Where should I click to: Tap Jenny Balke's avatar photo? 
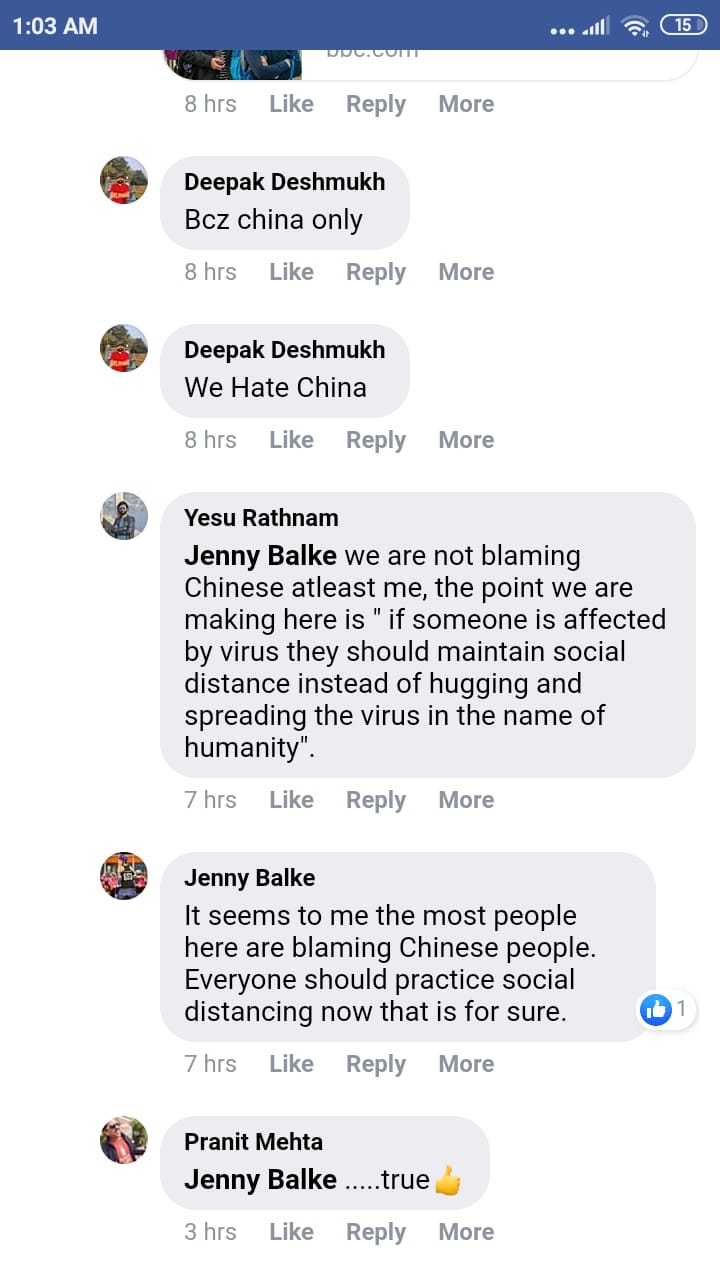tap(124, 876)
